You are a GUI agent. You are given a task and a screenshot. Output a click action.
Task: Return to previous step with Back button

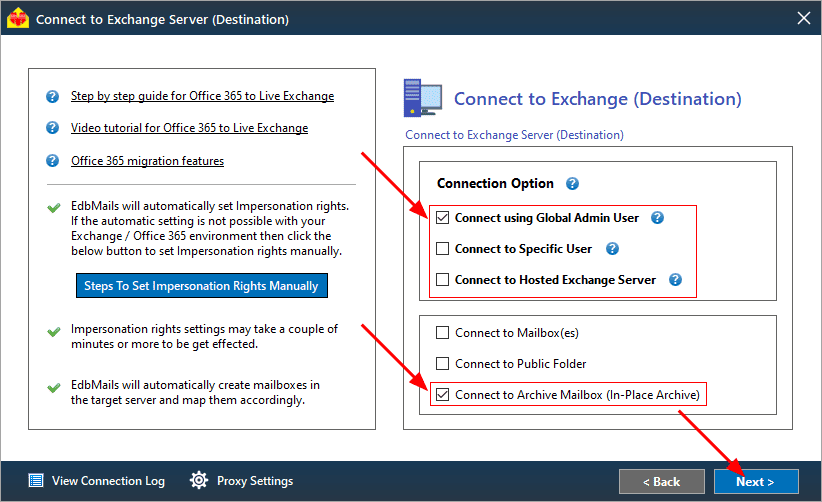pos(662,482)
